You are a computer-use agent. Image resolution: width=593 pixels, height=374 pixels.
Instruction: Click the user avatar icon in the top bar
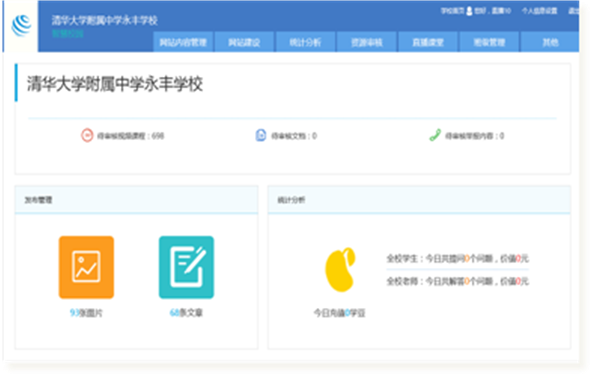[x=469, y=11]
